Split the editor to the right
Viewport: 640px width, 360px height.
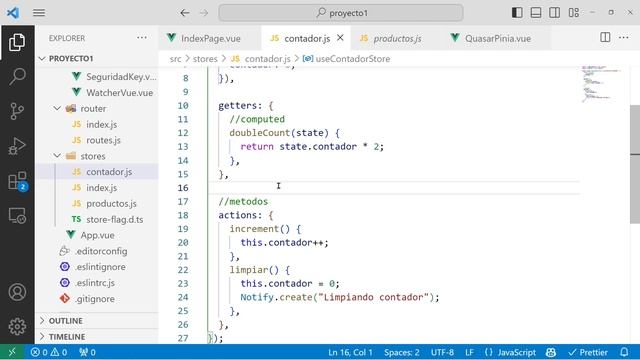coord(605,38)
